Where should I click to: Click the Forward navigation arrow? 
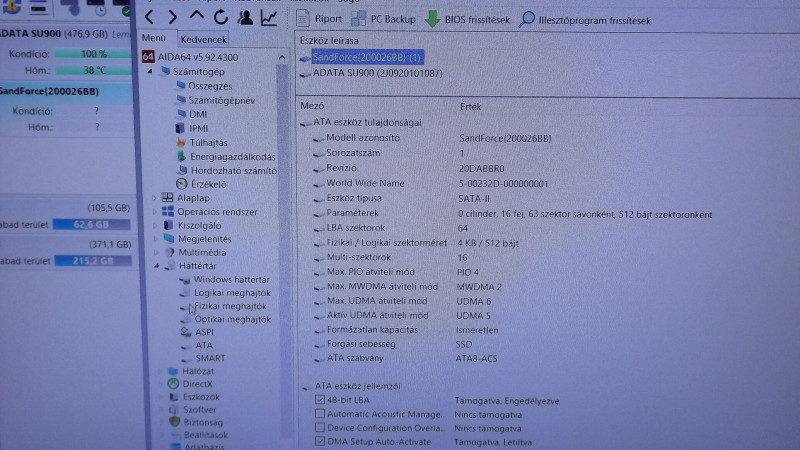(x=172, y=17)
